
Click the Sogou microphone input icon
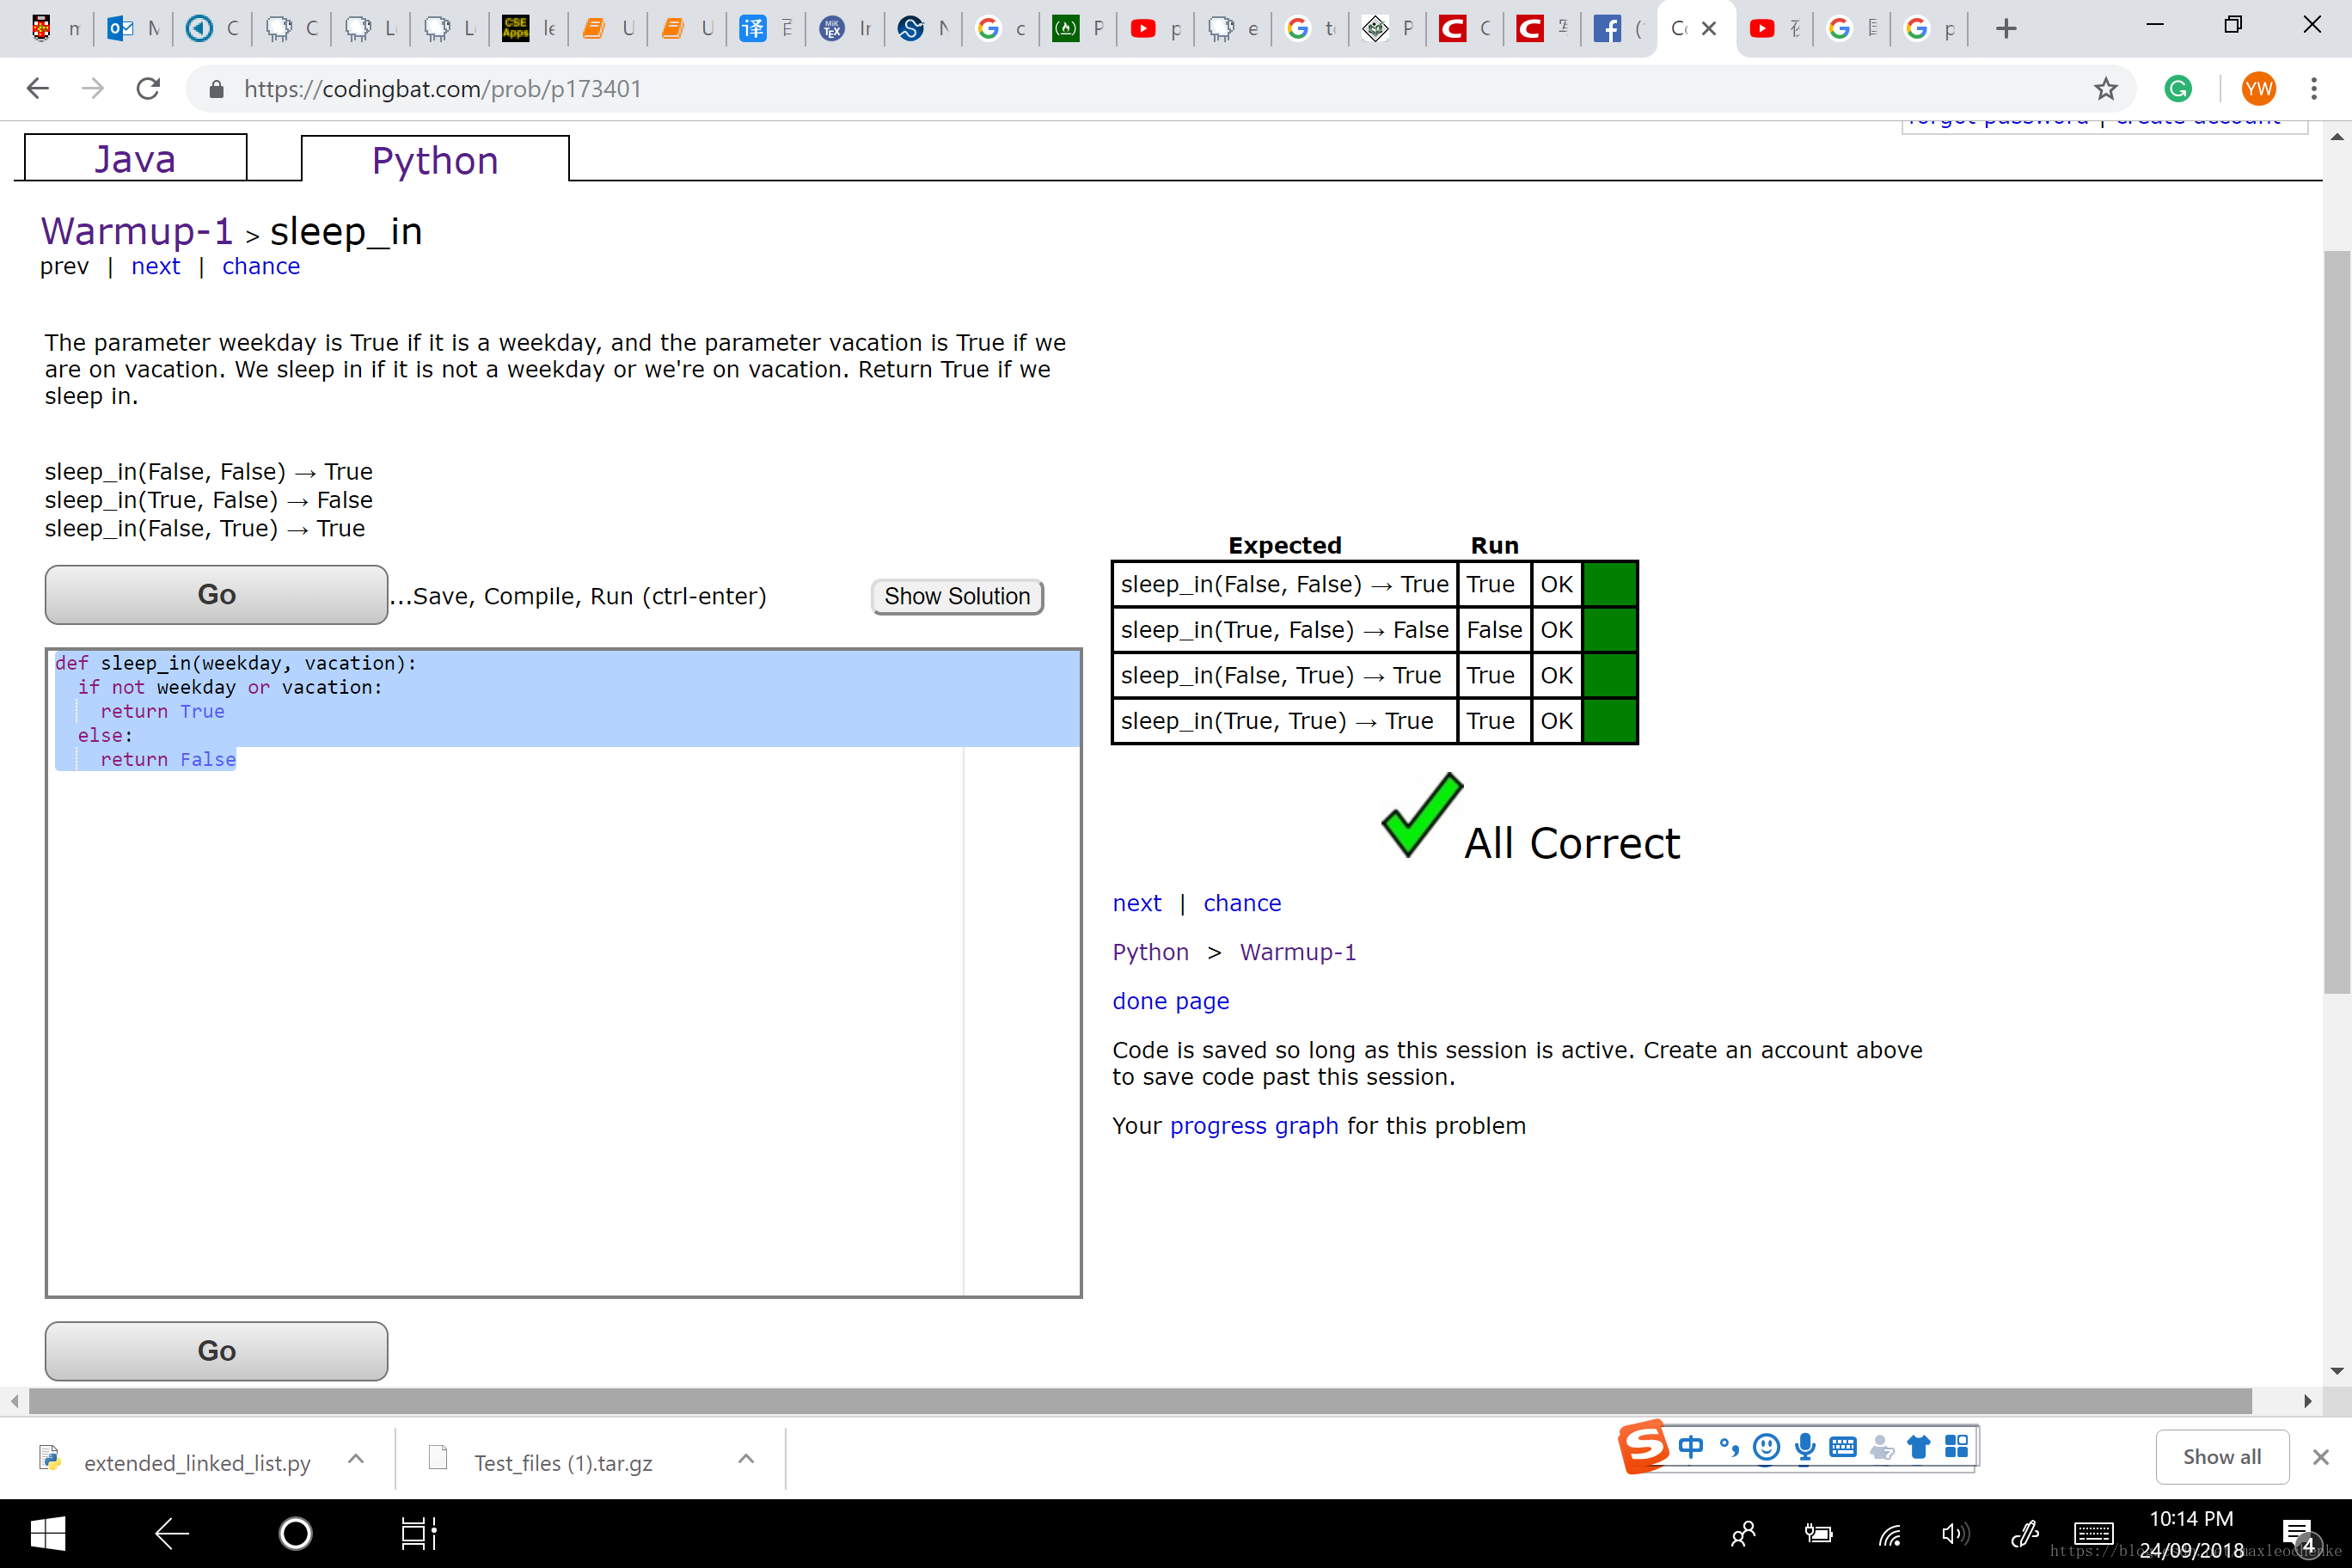tap(1804, 1447)
